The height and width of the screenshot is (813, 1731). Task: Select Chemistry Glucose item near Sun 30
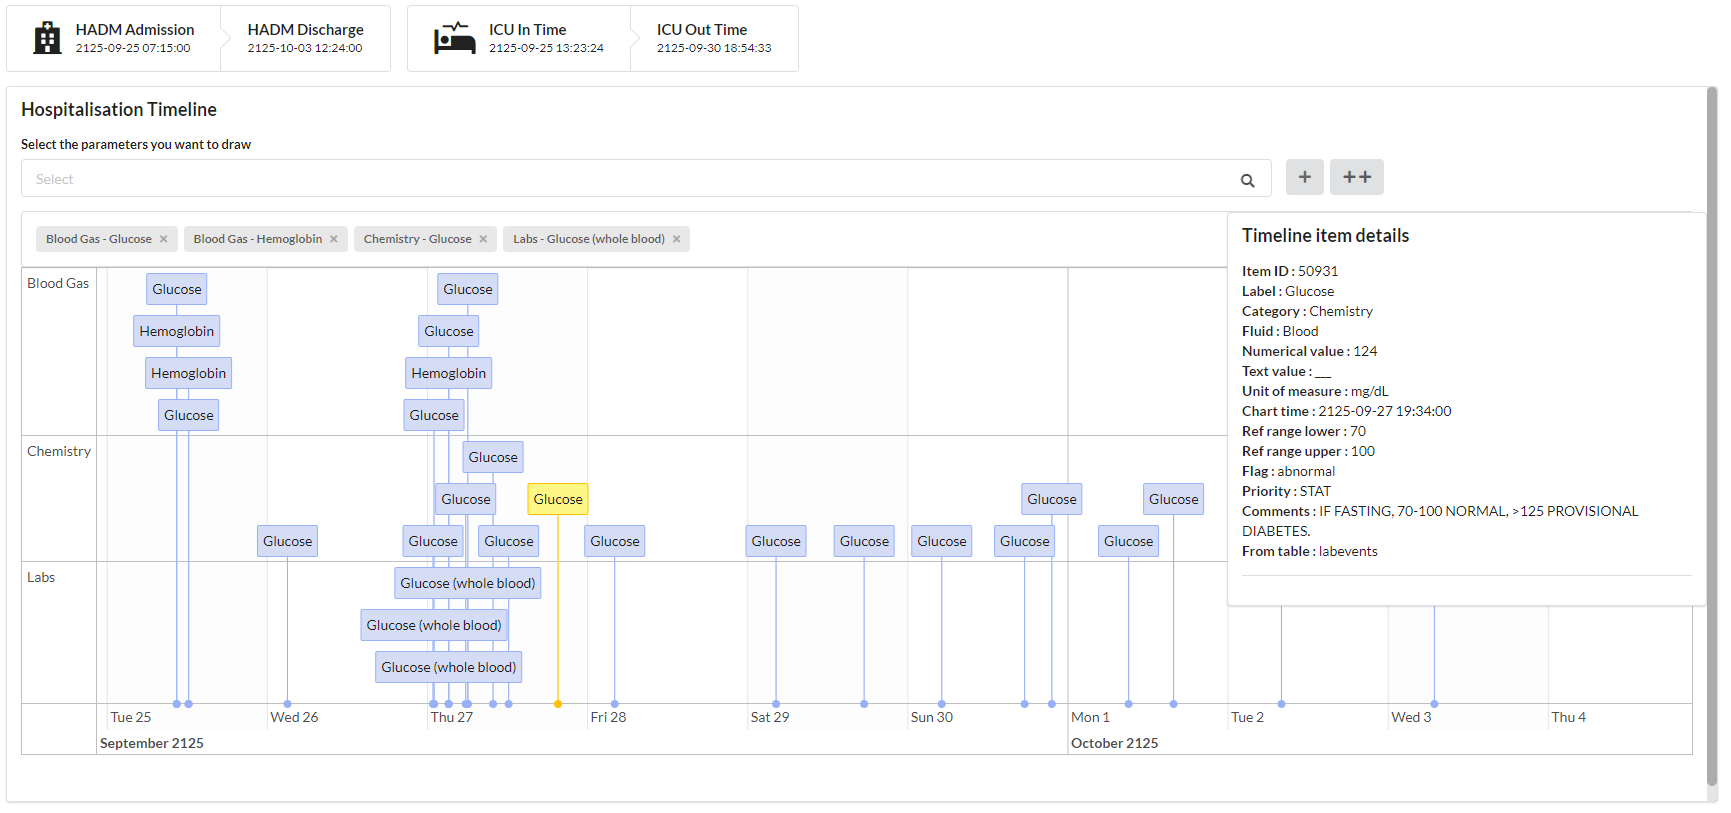[x=942, y=541]
